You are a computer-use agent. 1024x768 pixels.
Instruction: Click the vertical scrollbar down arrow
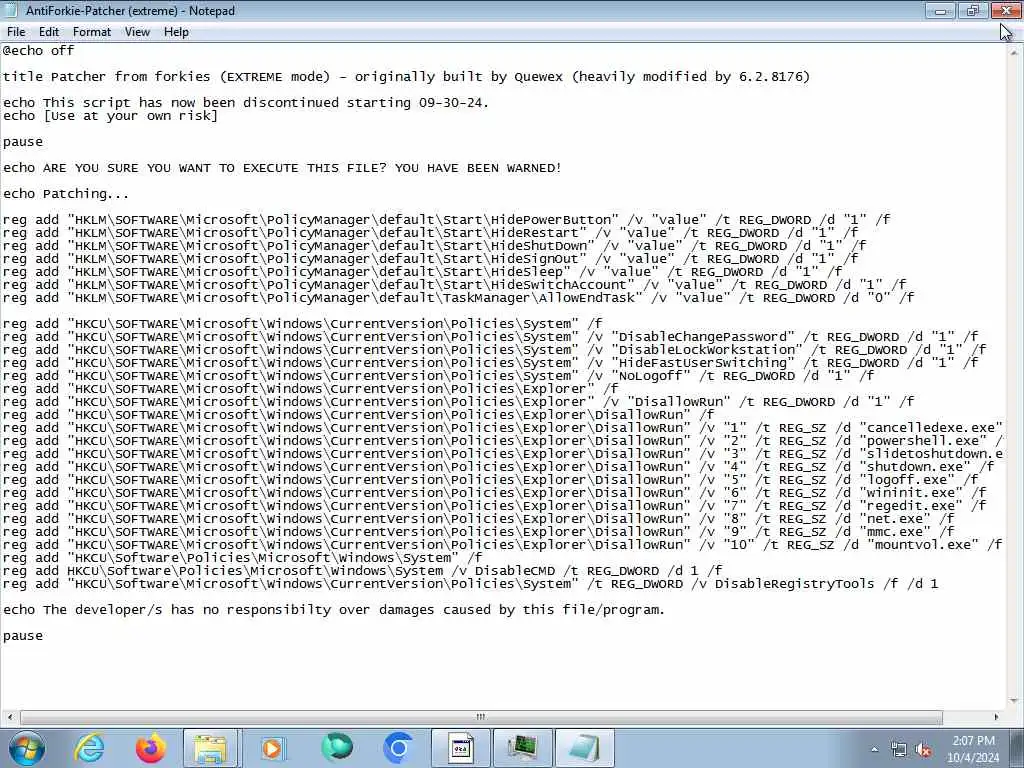[1014, 702]
